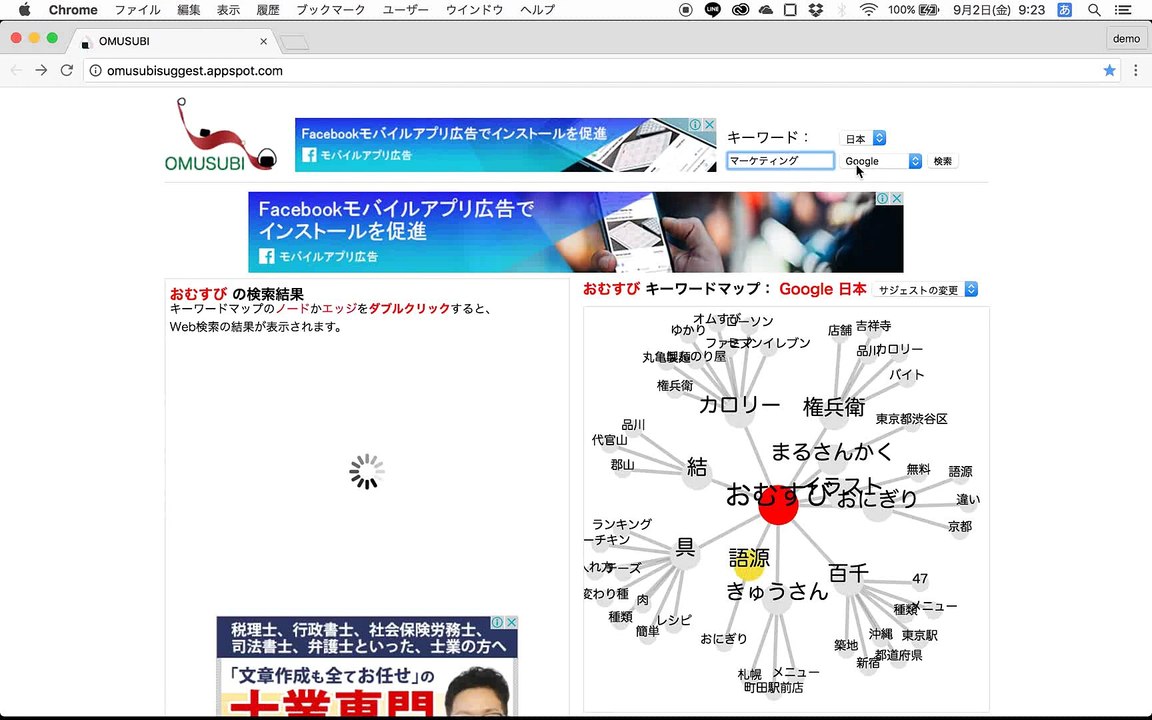1152x720 pixels.
Task: Reload the page with refresh icon
Action: click(x=67, y=71)
